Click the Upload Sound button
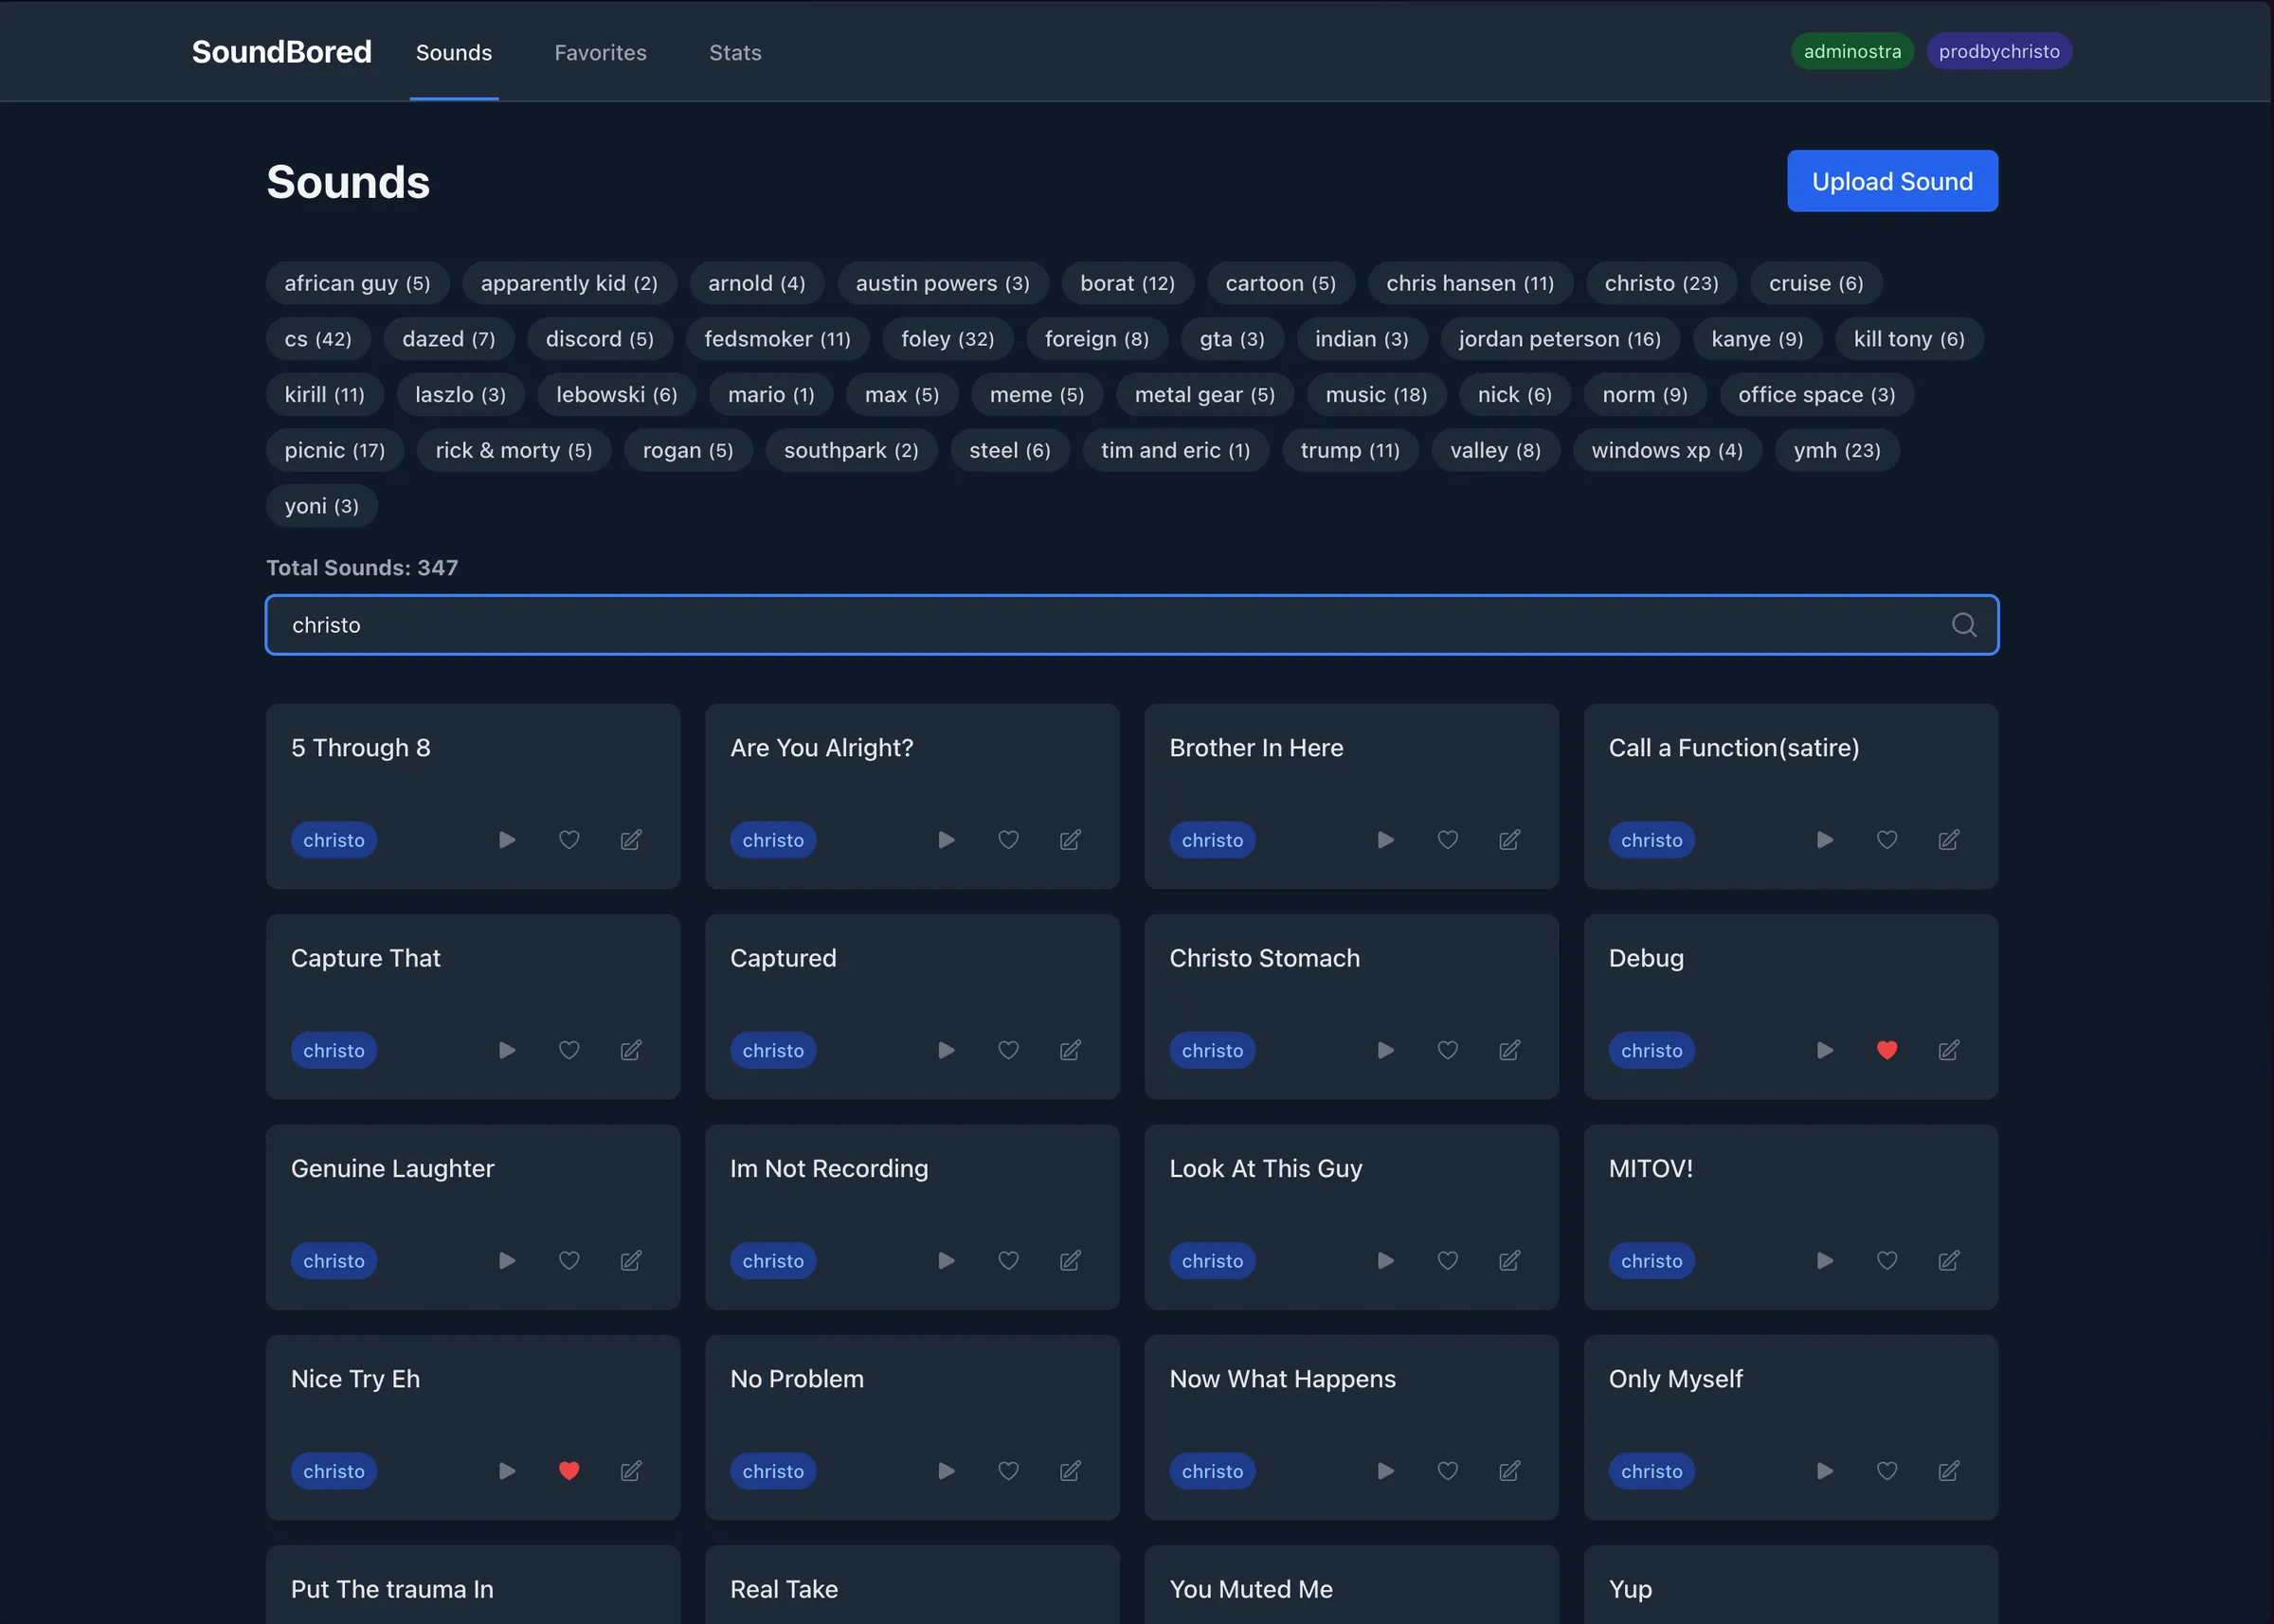Screen dimensions: 2274x1624 click(1891, 181)
